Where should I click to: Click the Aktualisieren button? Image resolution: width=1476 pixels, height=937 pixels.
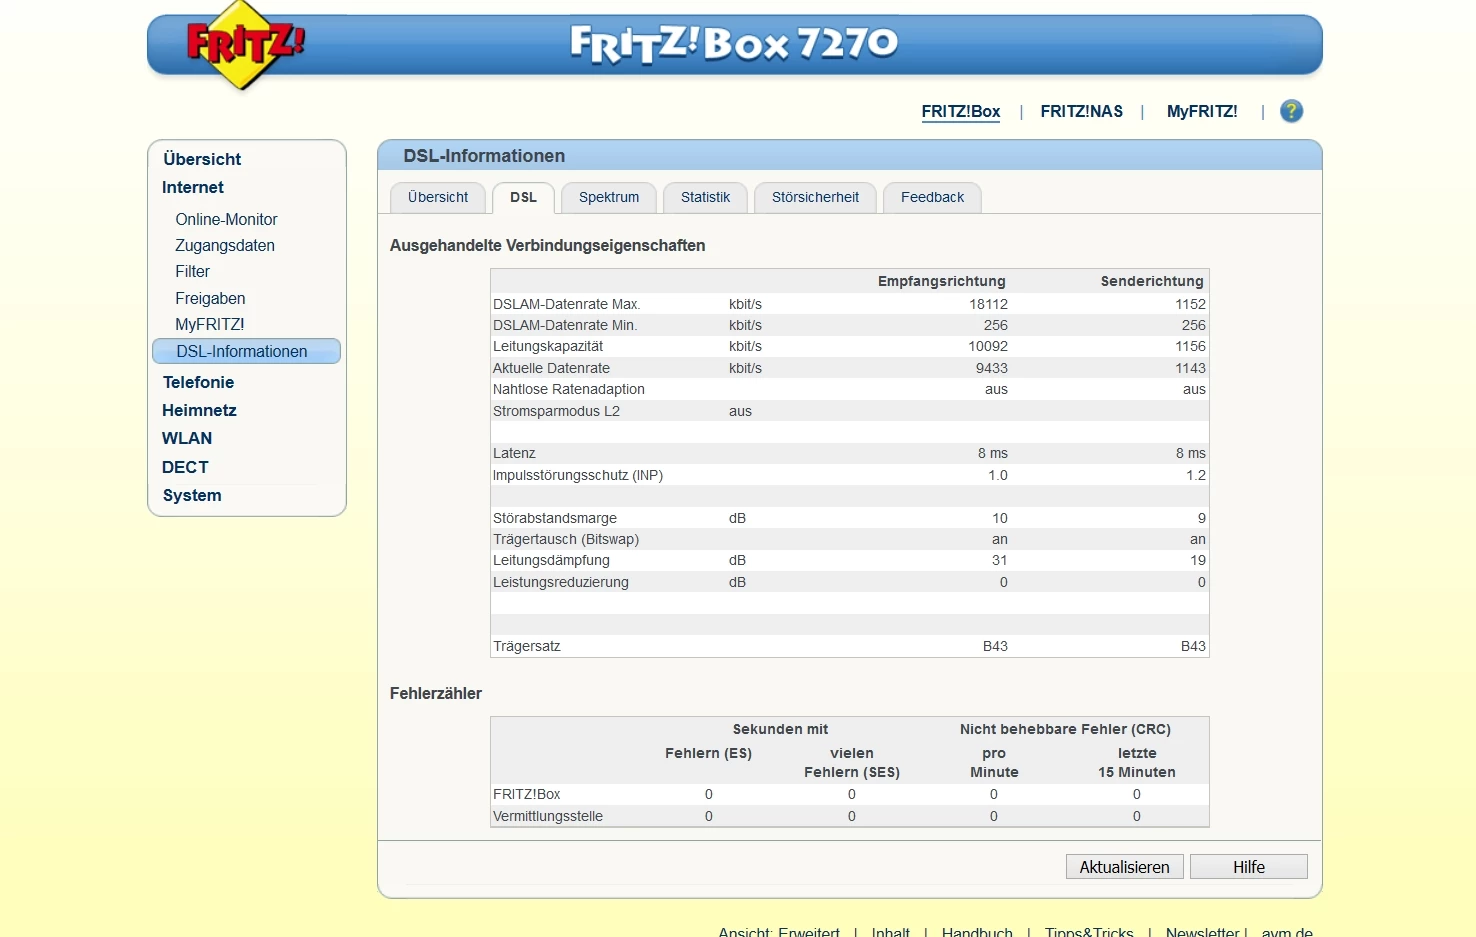[1125, 867]
